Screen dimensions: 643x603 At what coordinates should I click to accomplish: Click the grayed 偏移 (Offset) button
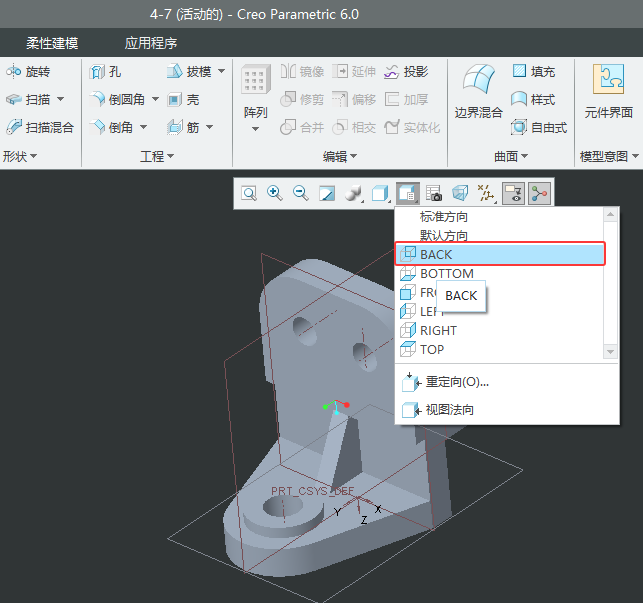click(x=354, y=99)
